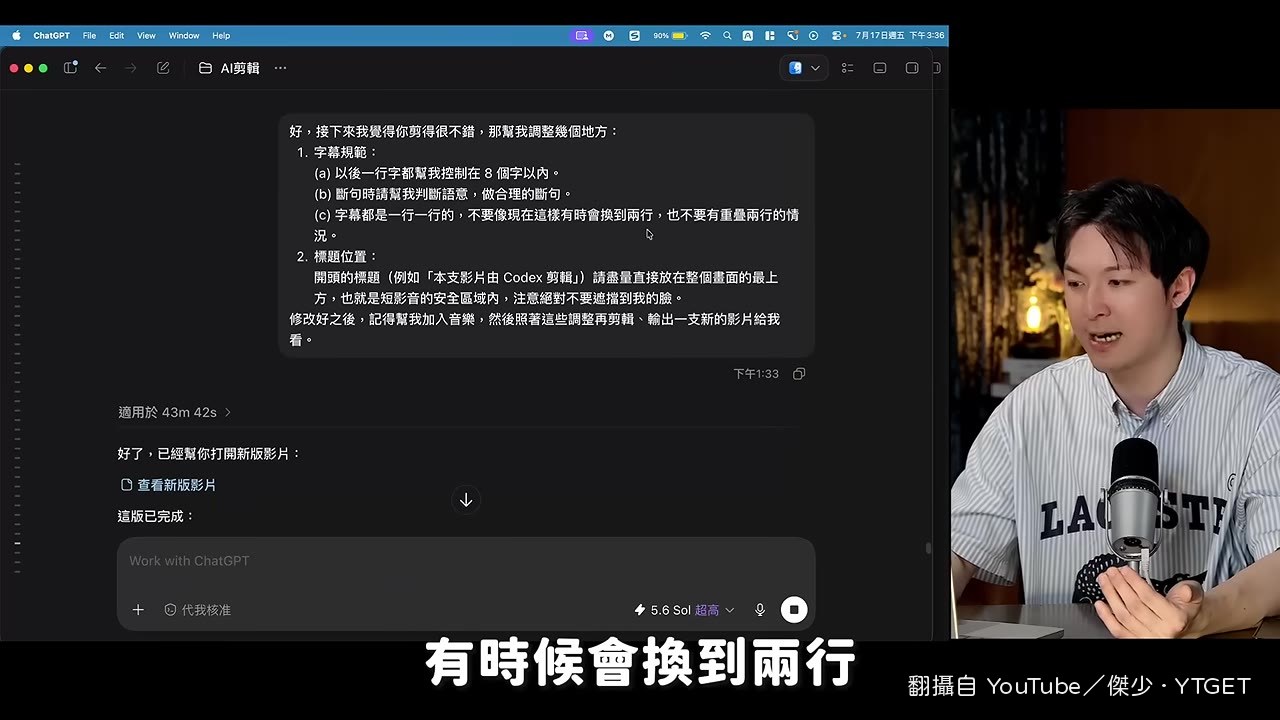
Task: Add attachment with the plus icon
Action: (x=138, y=610)
